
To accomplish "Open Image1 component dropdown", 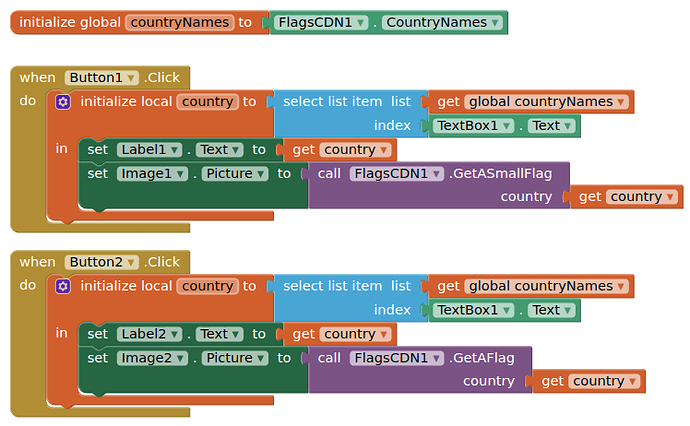I will tap(152, 174).
